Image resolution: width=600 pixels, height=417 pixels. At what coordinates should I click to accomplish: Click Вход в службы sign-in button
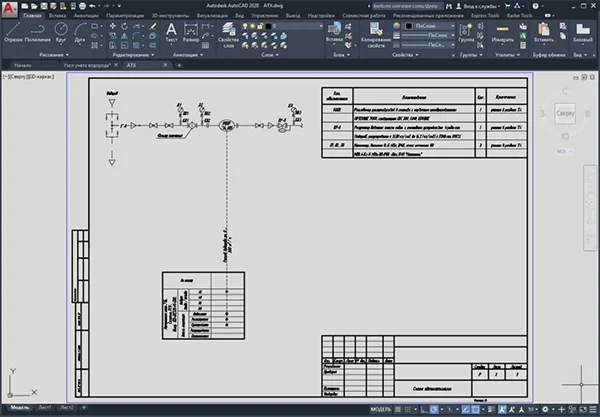tap(478, 6)
